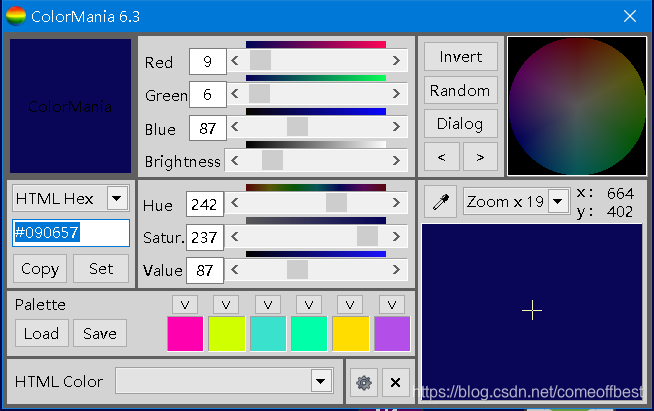Decrease Brightness with its left arrow
The image size is (654, 411).
click(x=235, y=161)
